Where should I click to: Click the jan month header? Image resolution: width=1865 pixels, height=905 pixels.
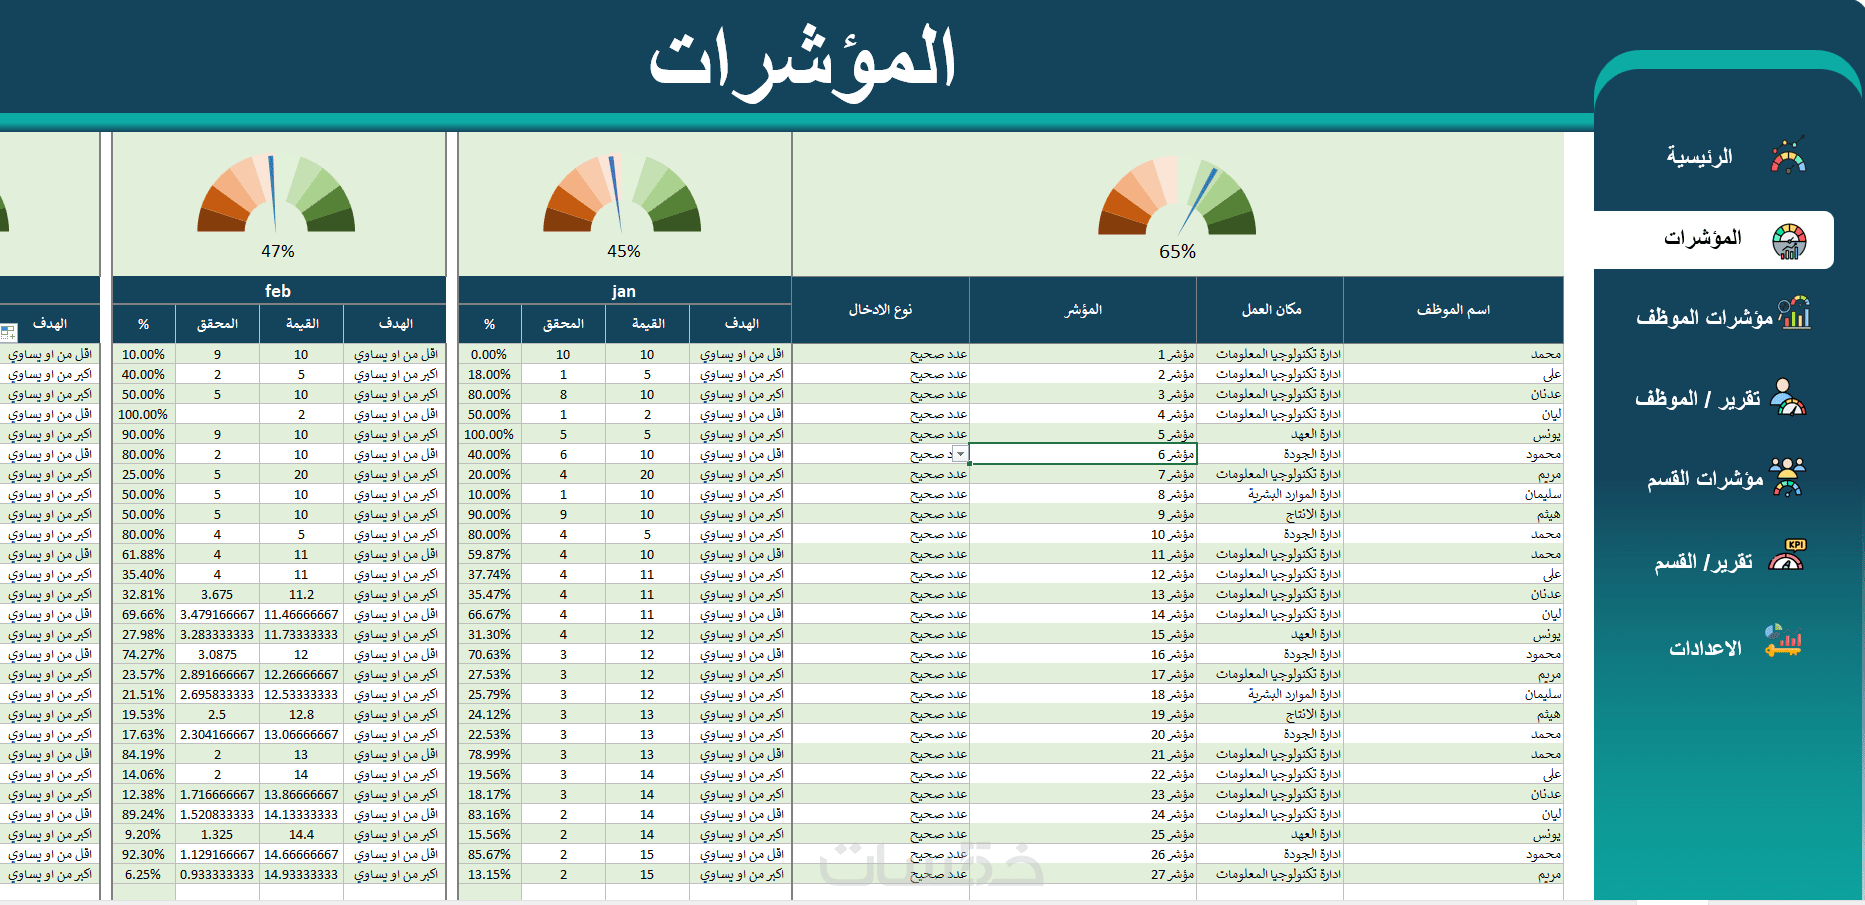point(624,291)
